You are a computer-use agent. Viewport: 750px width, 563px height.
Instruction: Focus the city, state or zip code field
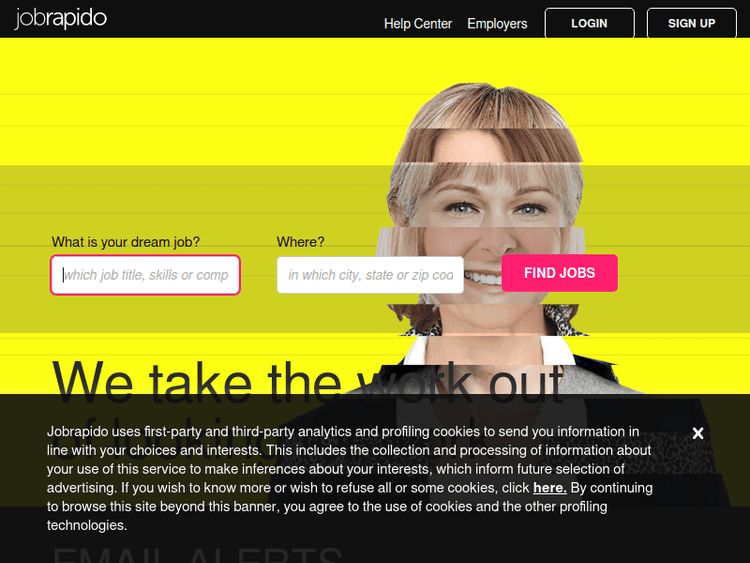[x=370, y=275]
